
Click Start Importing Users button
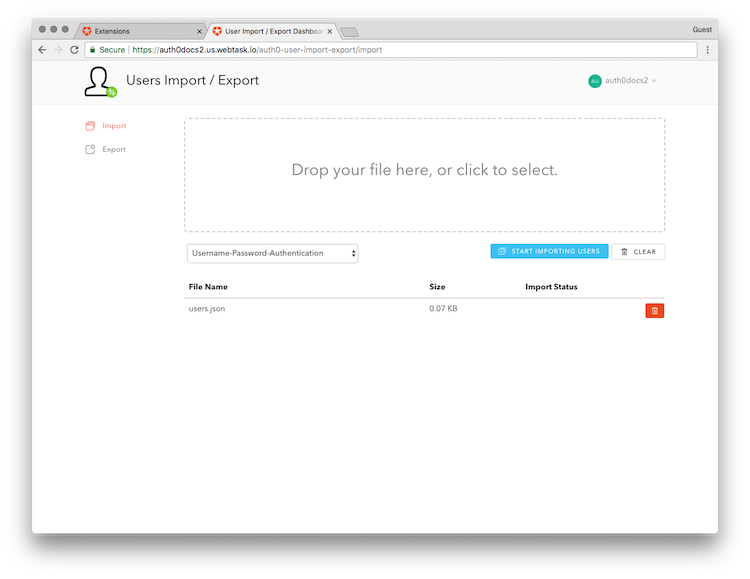(x=549, y=251)
